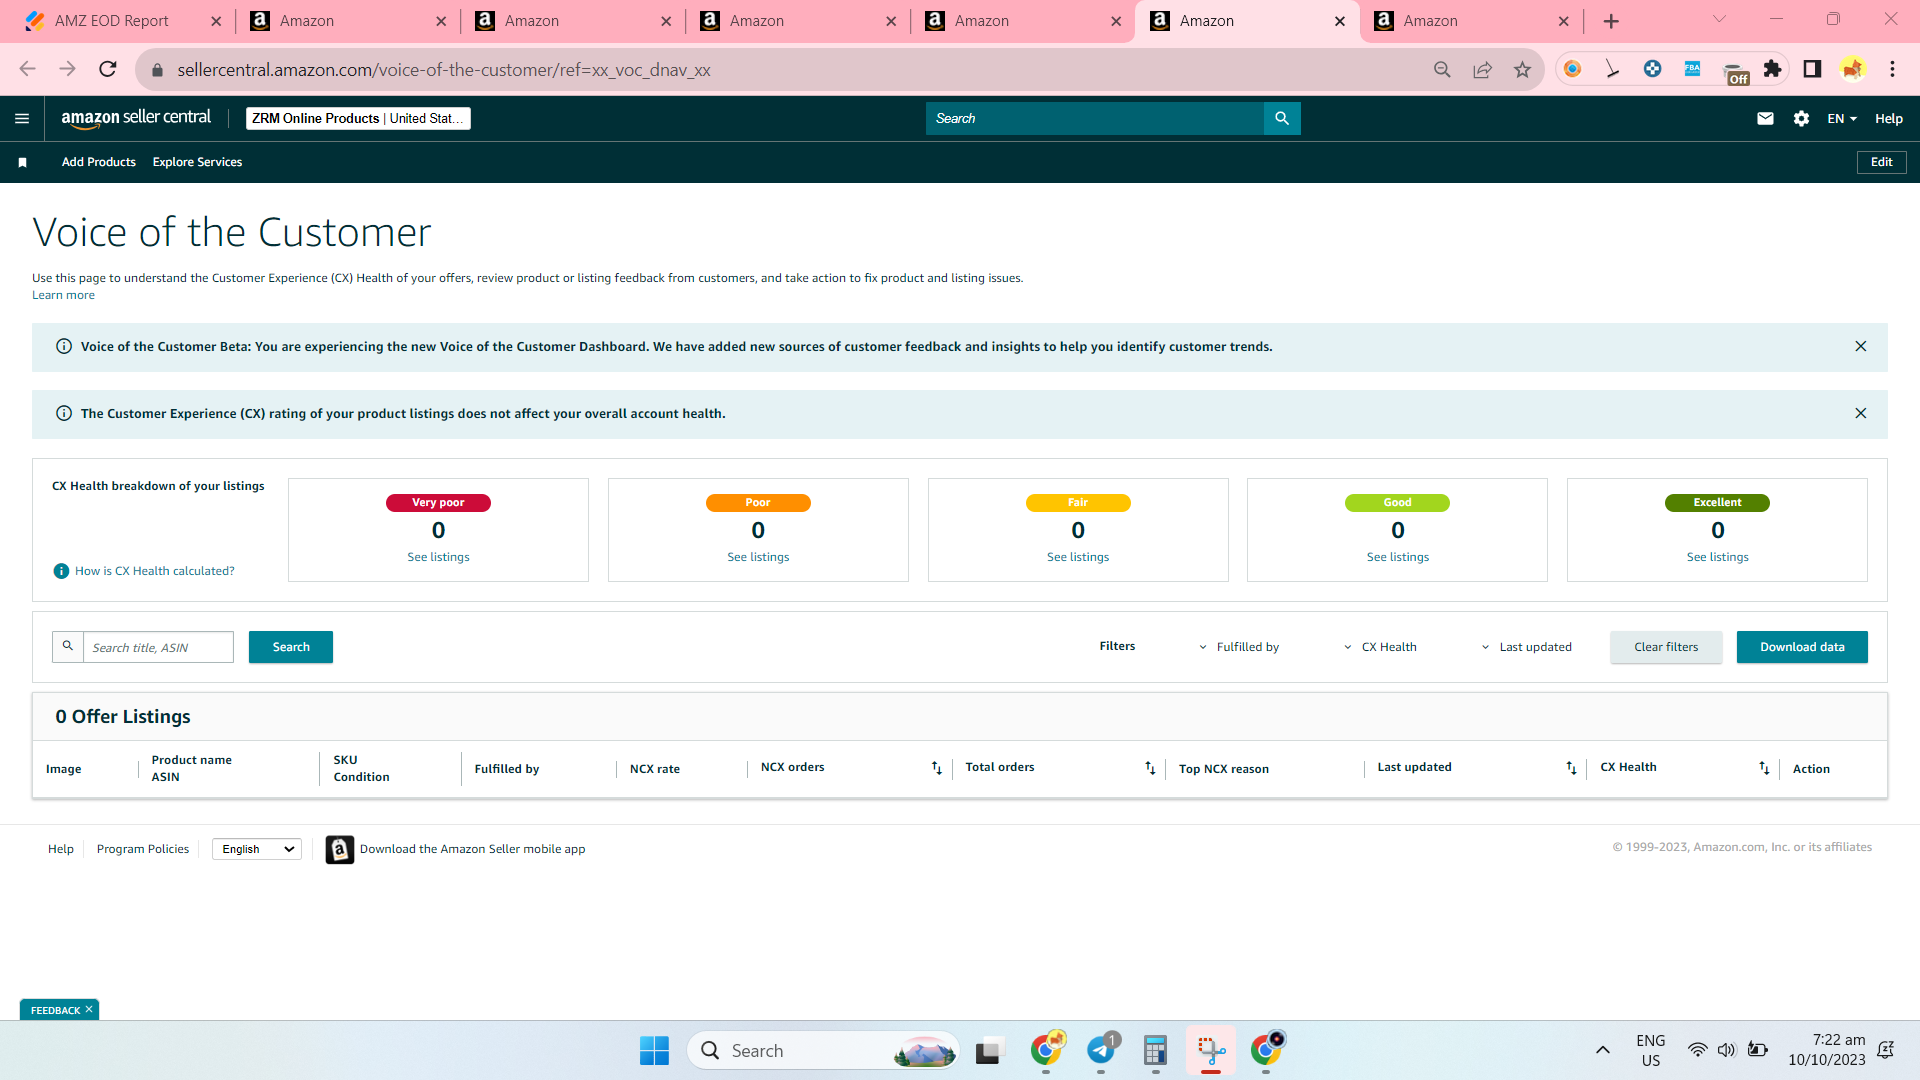Screen dimensions: 1920x1080
Task: Click Explore Services in the navigation bar
Action: point(197,162)
